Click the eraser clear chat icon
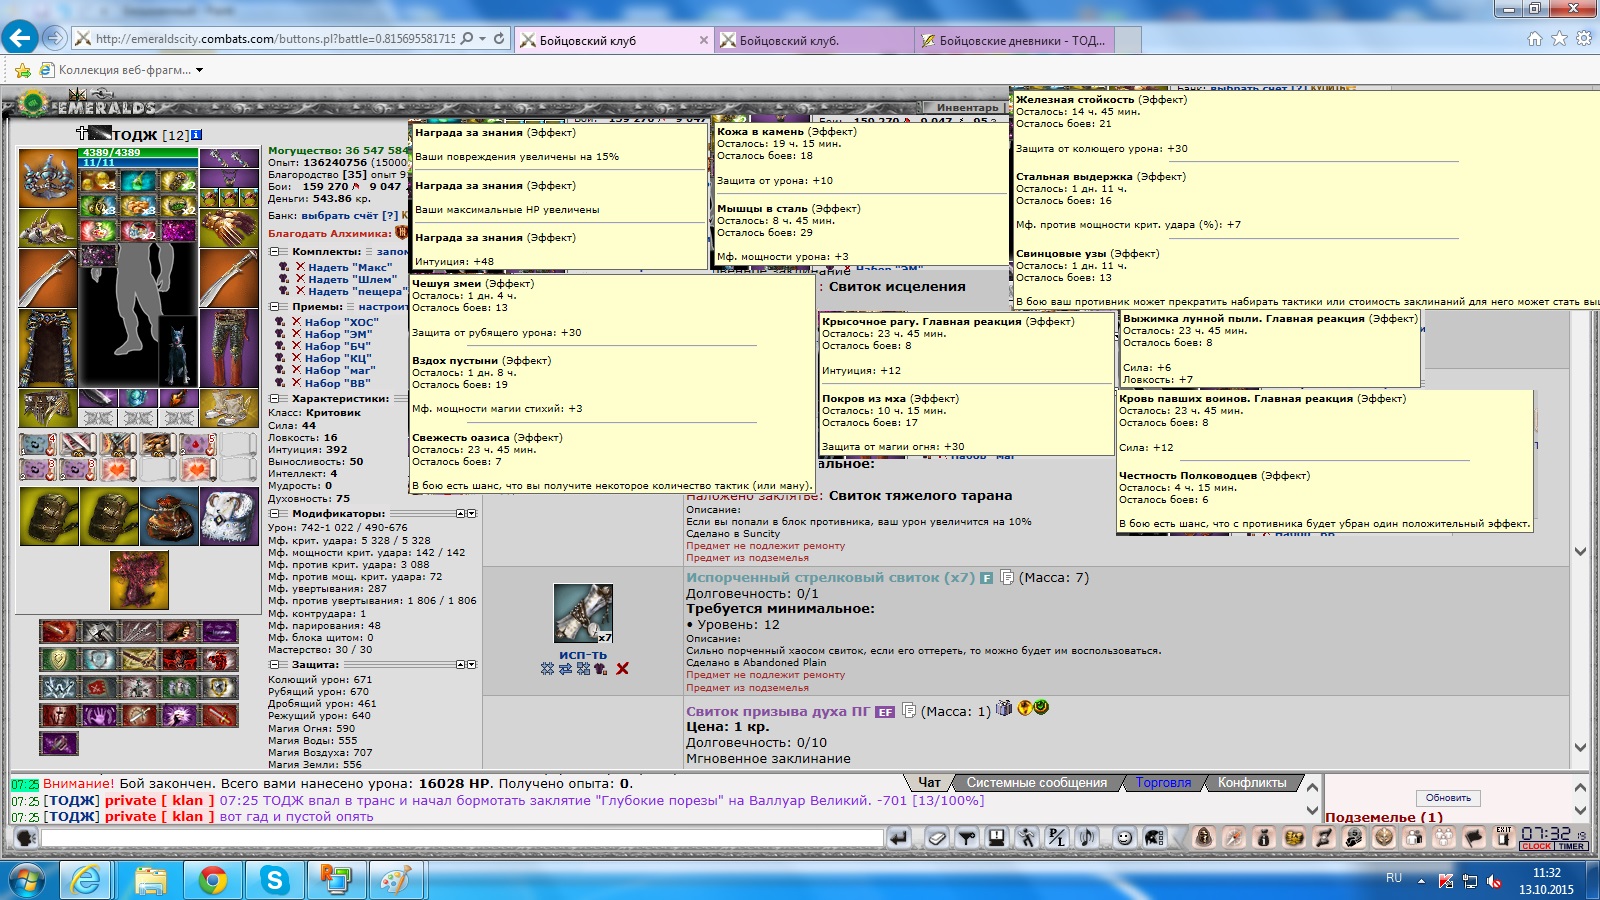The image size is (1600, 900). point(937,838)
